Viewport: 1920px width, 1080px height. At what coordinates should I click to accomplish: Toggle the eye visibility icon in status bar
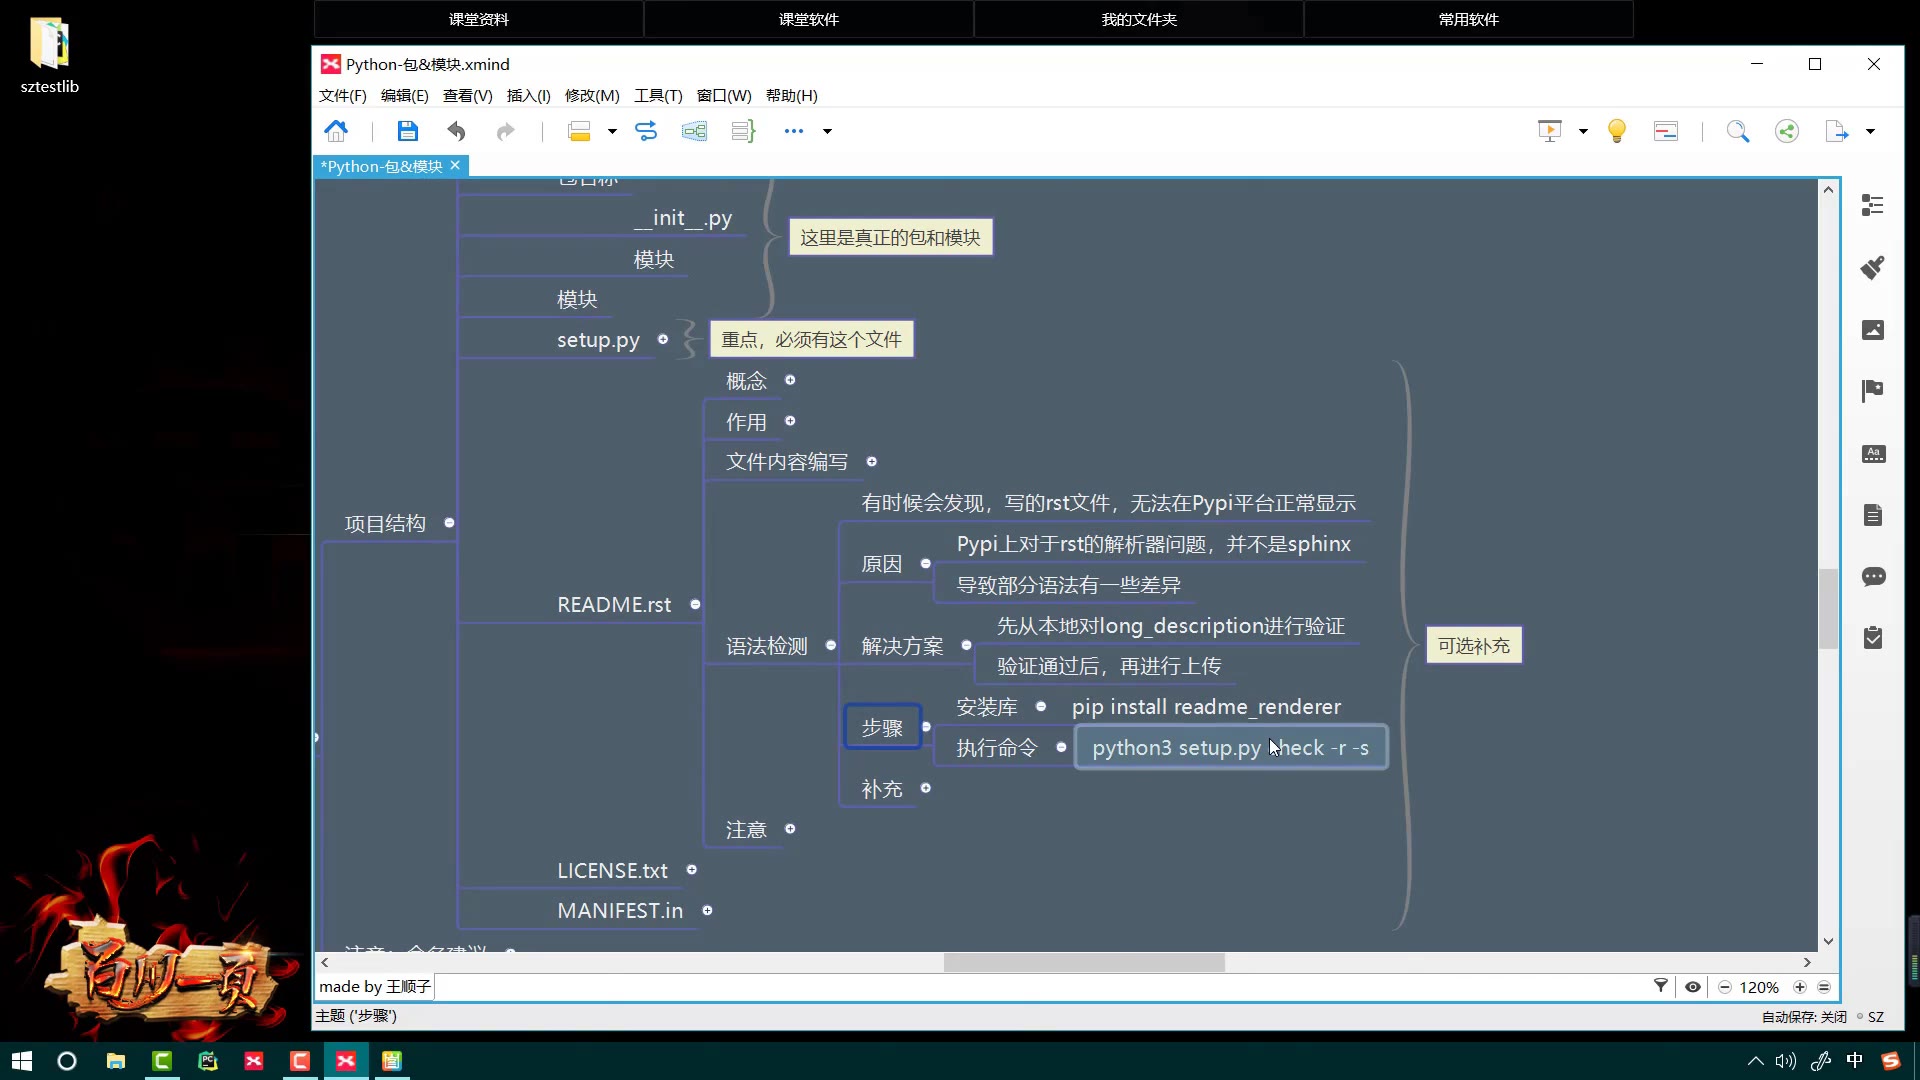point(1692,987)
